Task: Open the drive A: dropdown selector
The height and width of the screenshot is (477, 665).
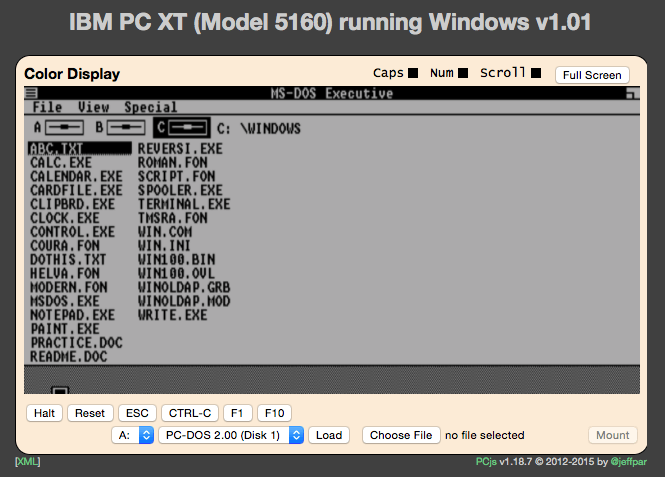Action: click(133, 435)
